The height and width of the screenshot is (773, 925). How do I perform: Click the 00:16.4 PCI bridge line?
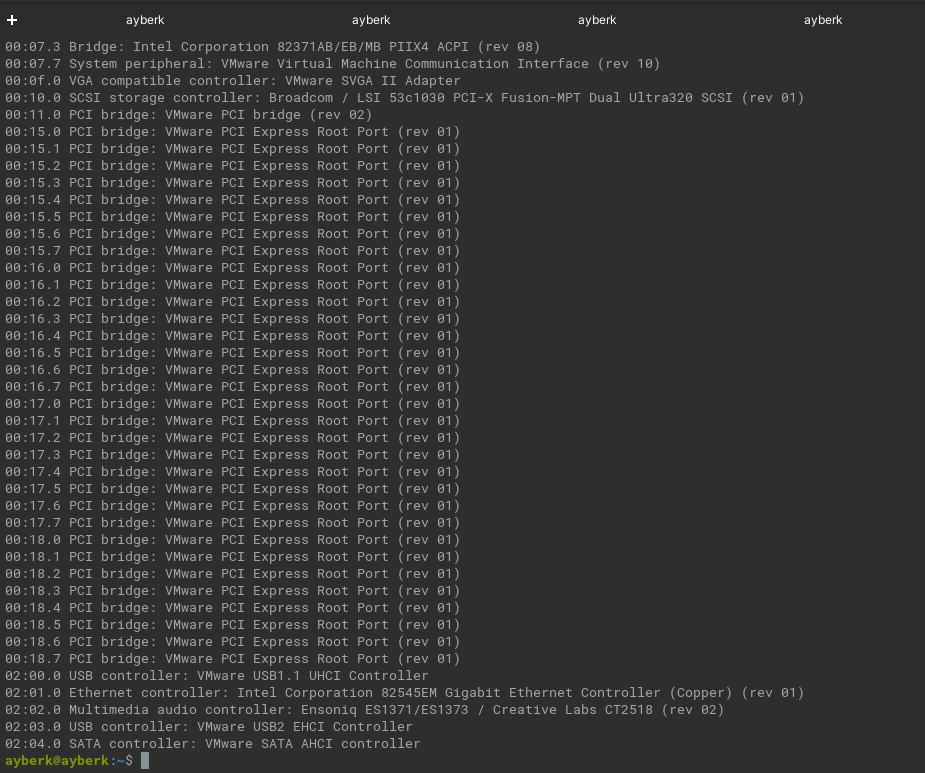point(232,336)
